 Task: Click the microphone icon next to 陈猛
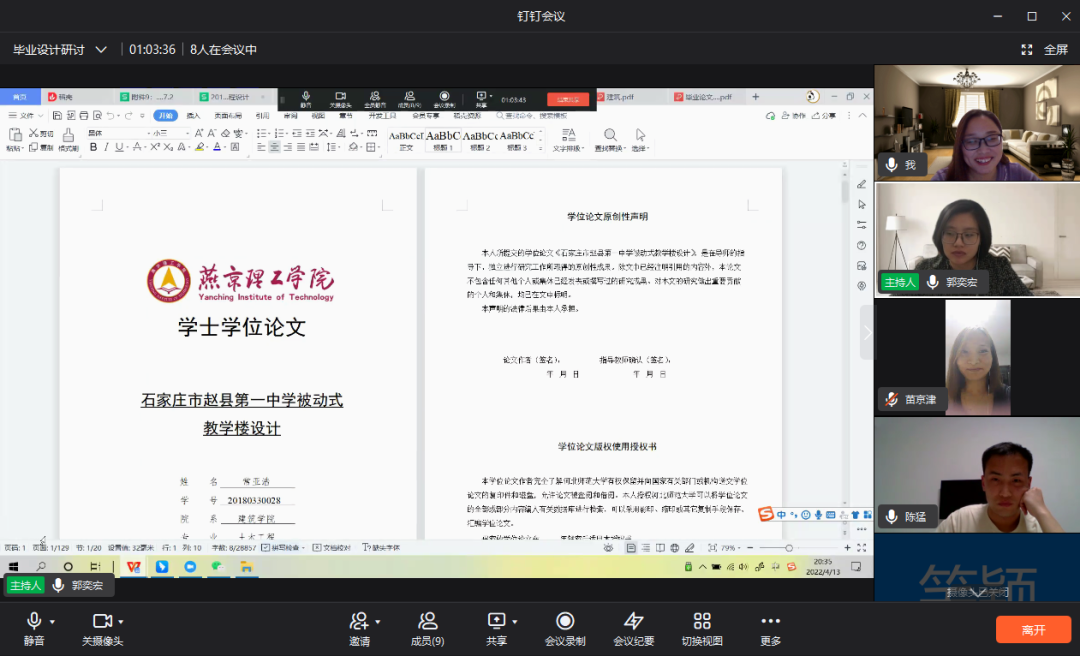click(891, 516)
